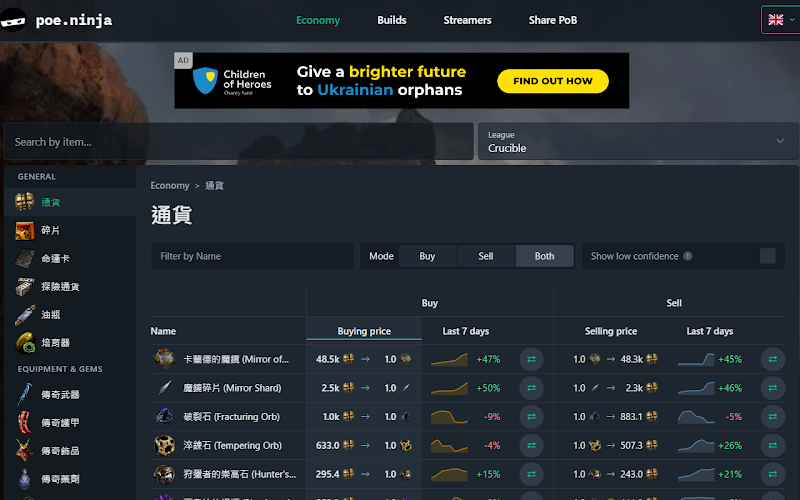Click the sell trade icon in the Hunter's Orb row
This screenshot has height=500, width=800.
tap(772, 474)
